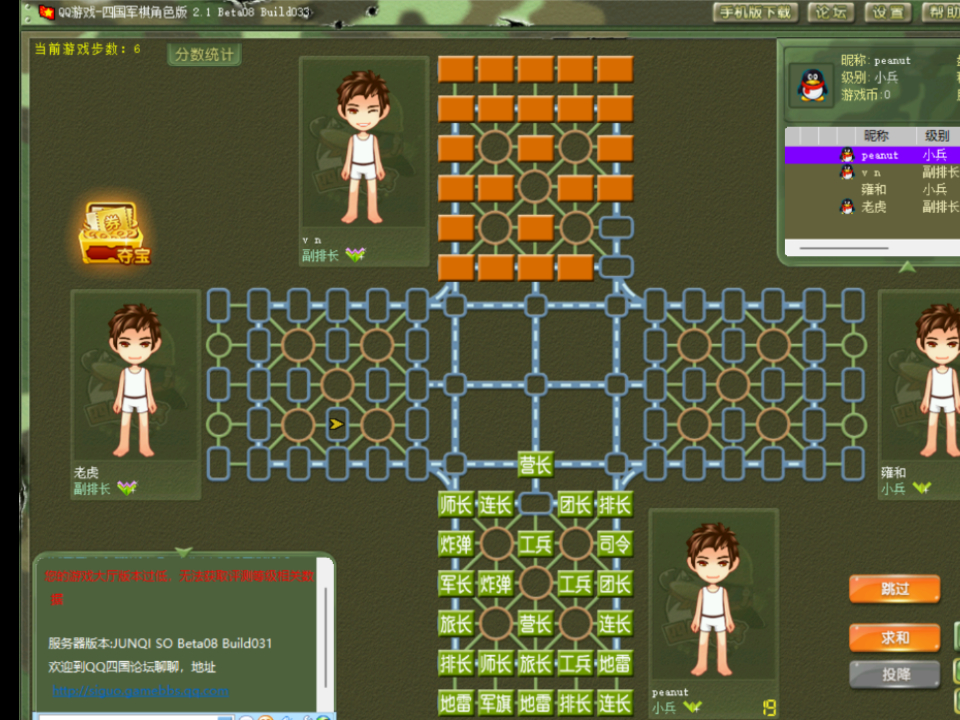Image resolution: width=960 pixels, height=720 pixels.
Task: Select the 地雷 piece next to 工兵
Action: [x=615, y=663]
